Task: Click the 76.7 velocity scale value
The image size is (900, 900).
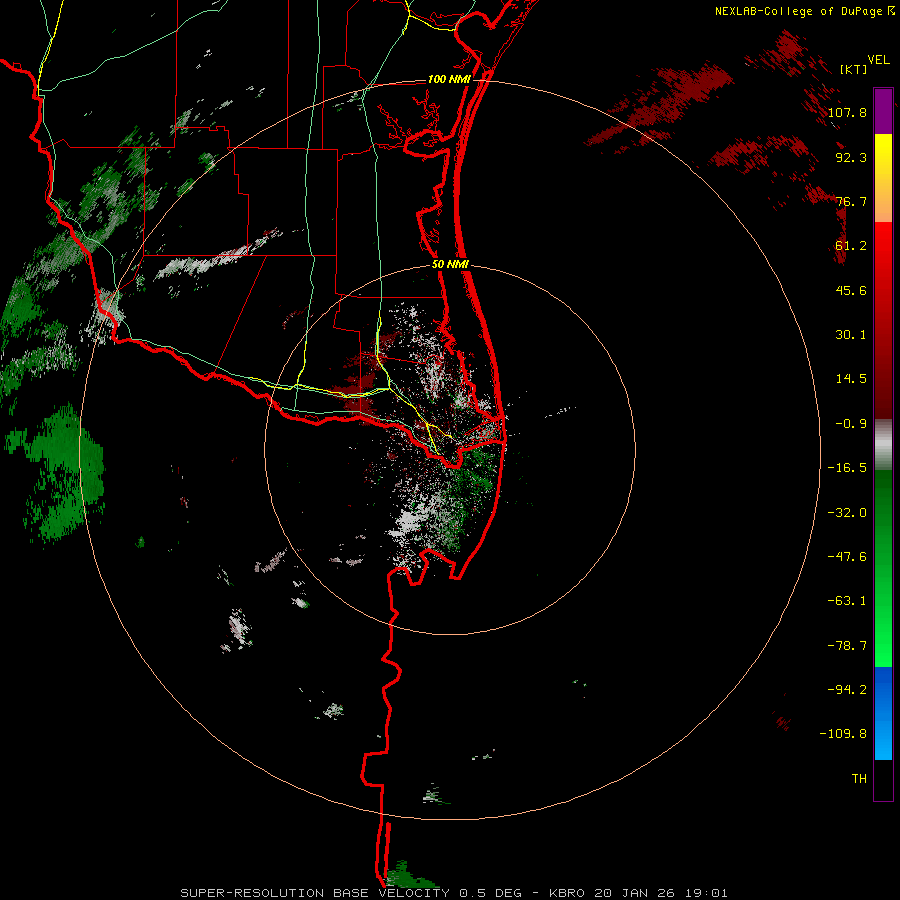Action: (851, 201)
